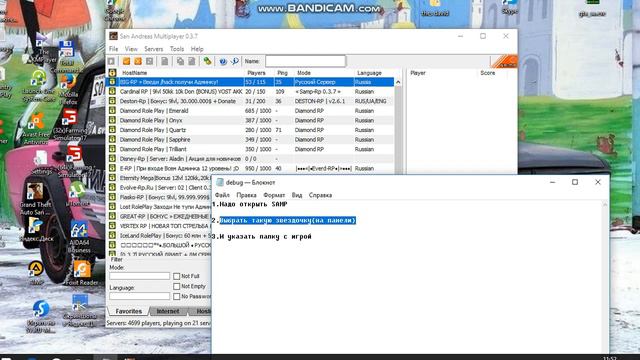Select the Diamond Role Play | Sapphire row

pos(250,140)
